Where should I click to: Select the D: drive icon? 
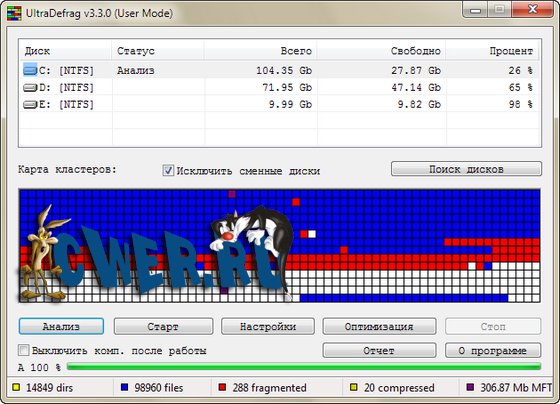click(30, 87)
